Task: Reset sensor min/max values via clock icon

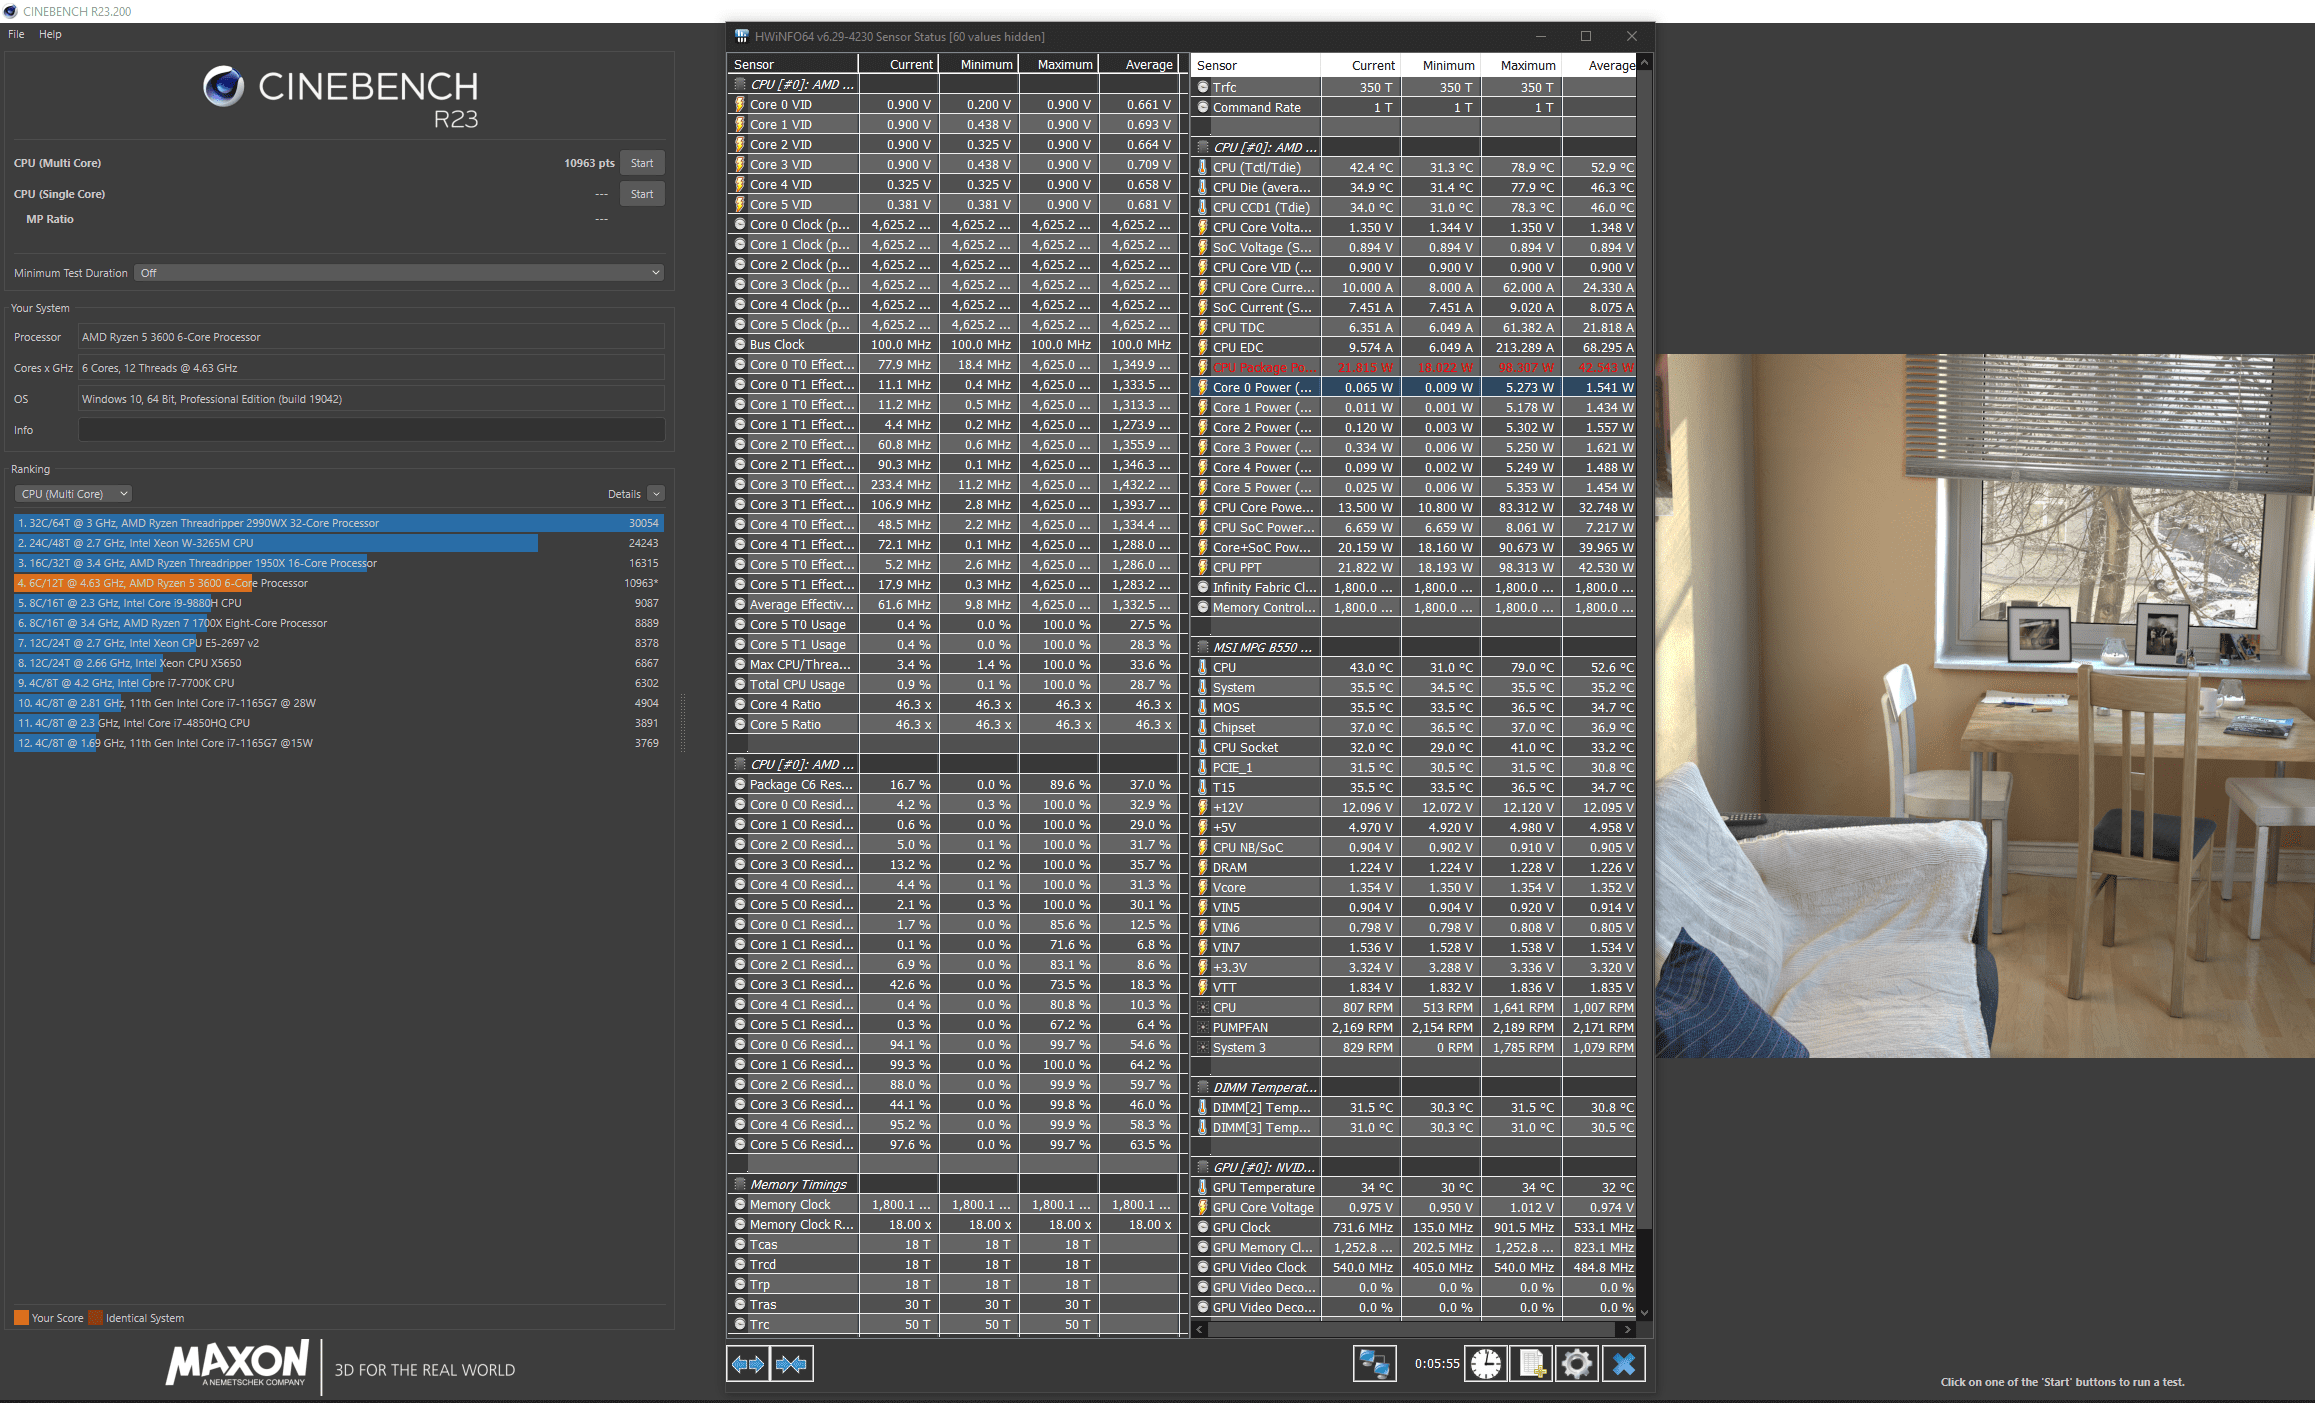Action: (x=1486, y=1364)
